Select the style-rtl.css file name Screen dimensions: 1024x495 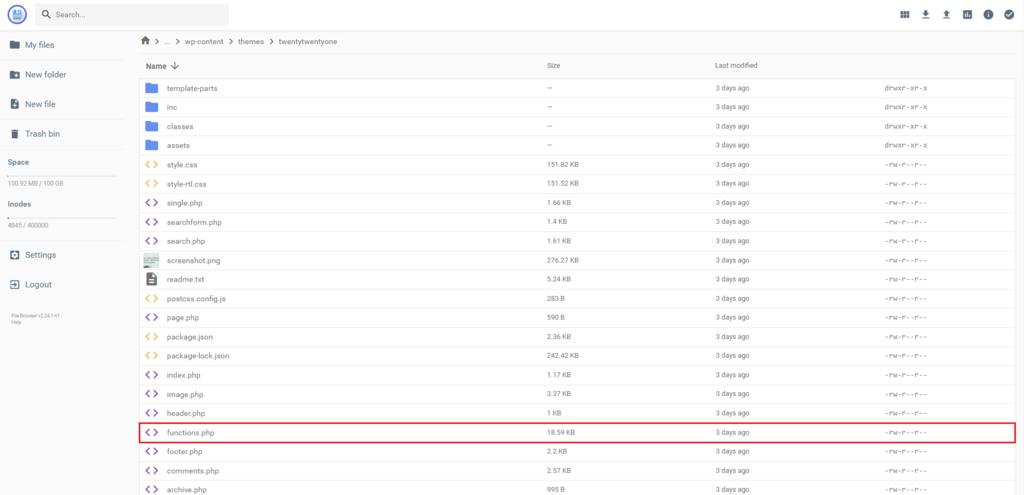click(x=188, y=184)
